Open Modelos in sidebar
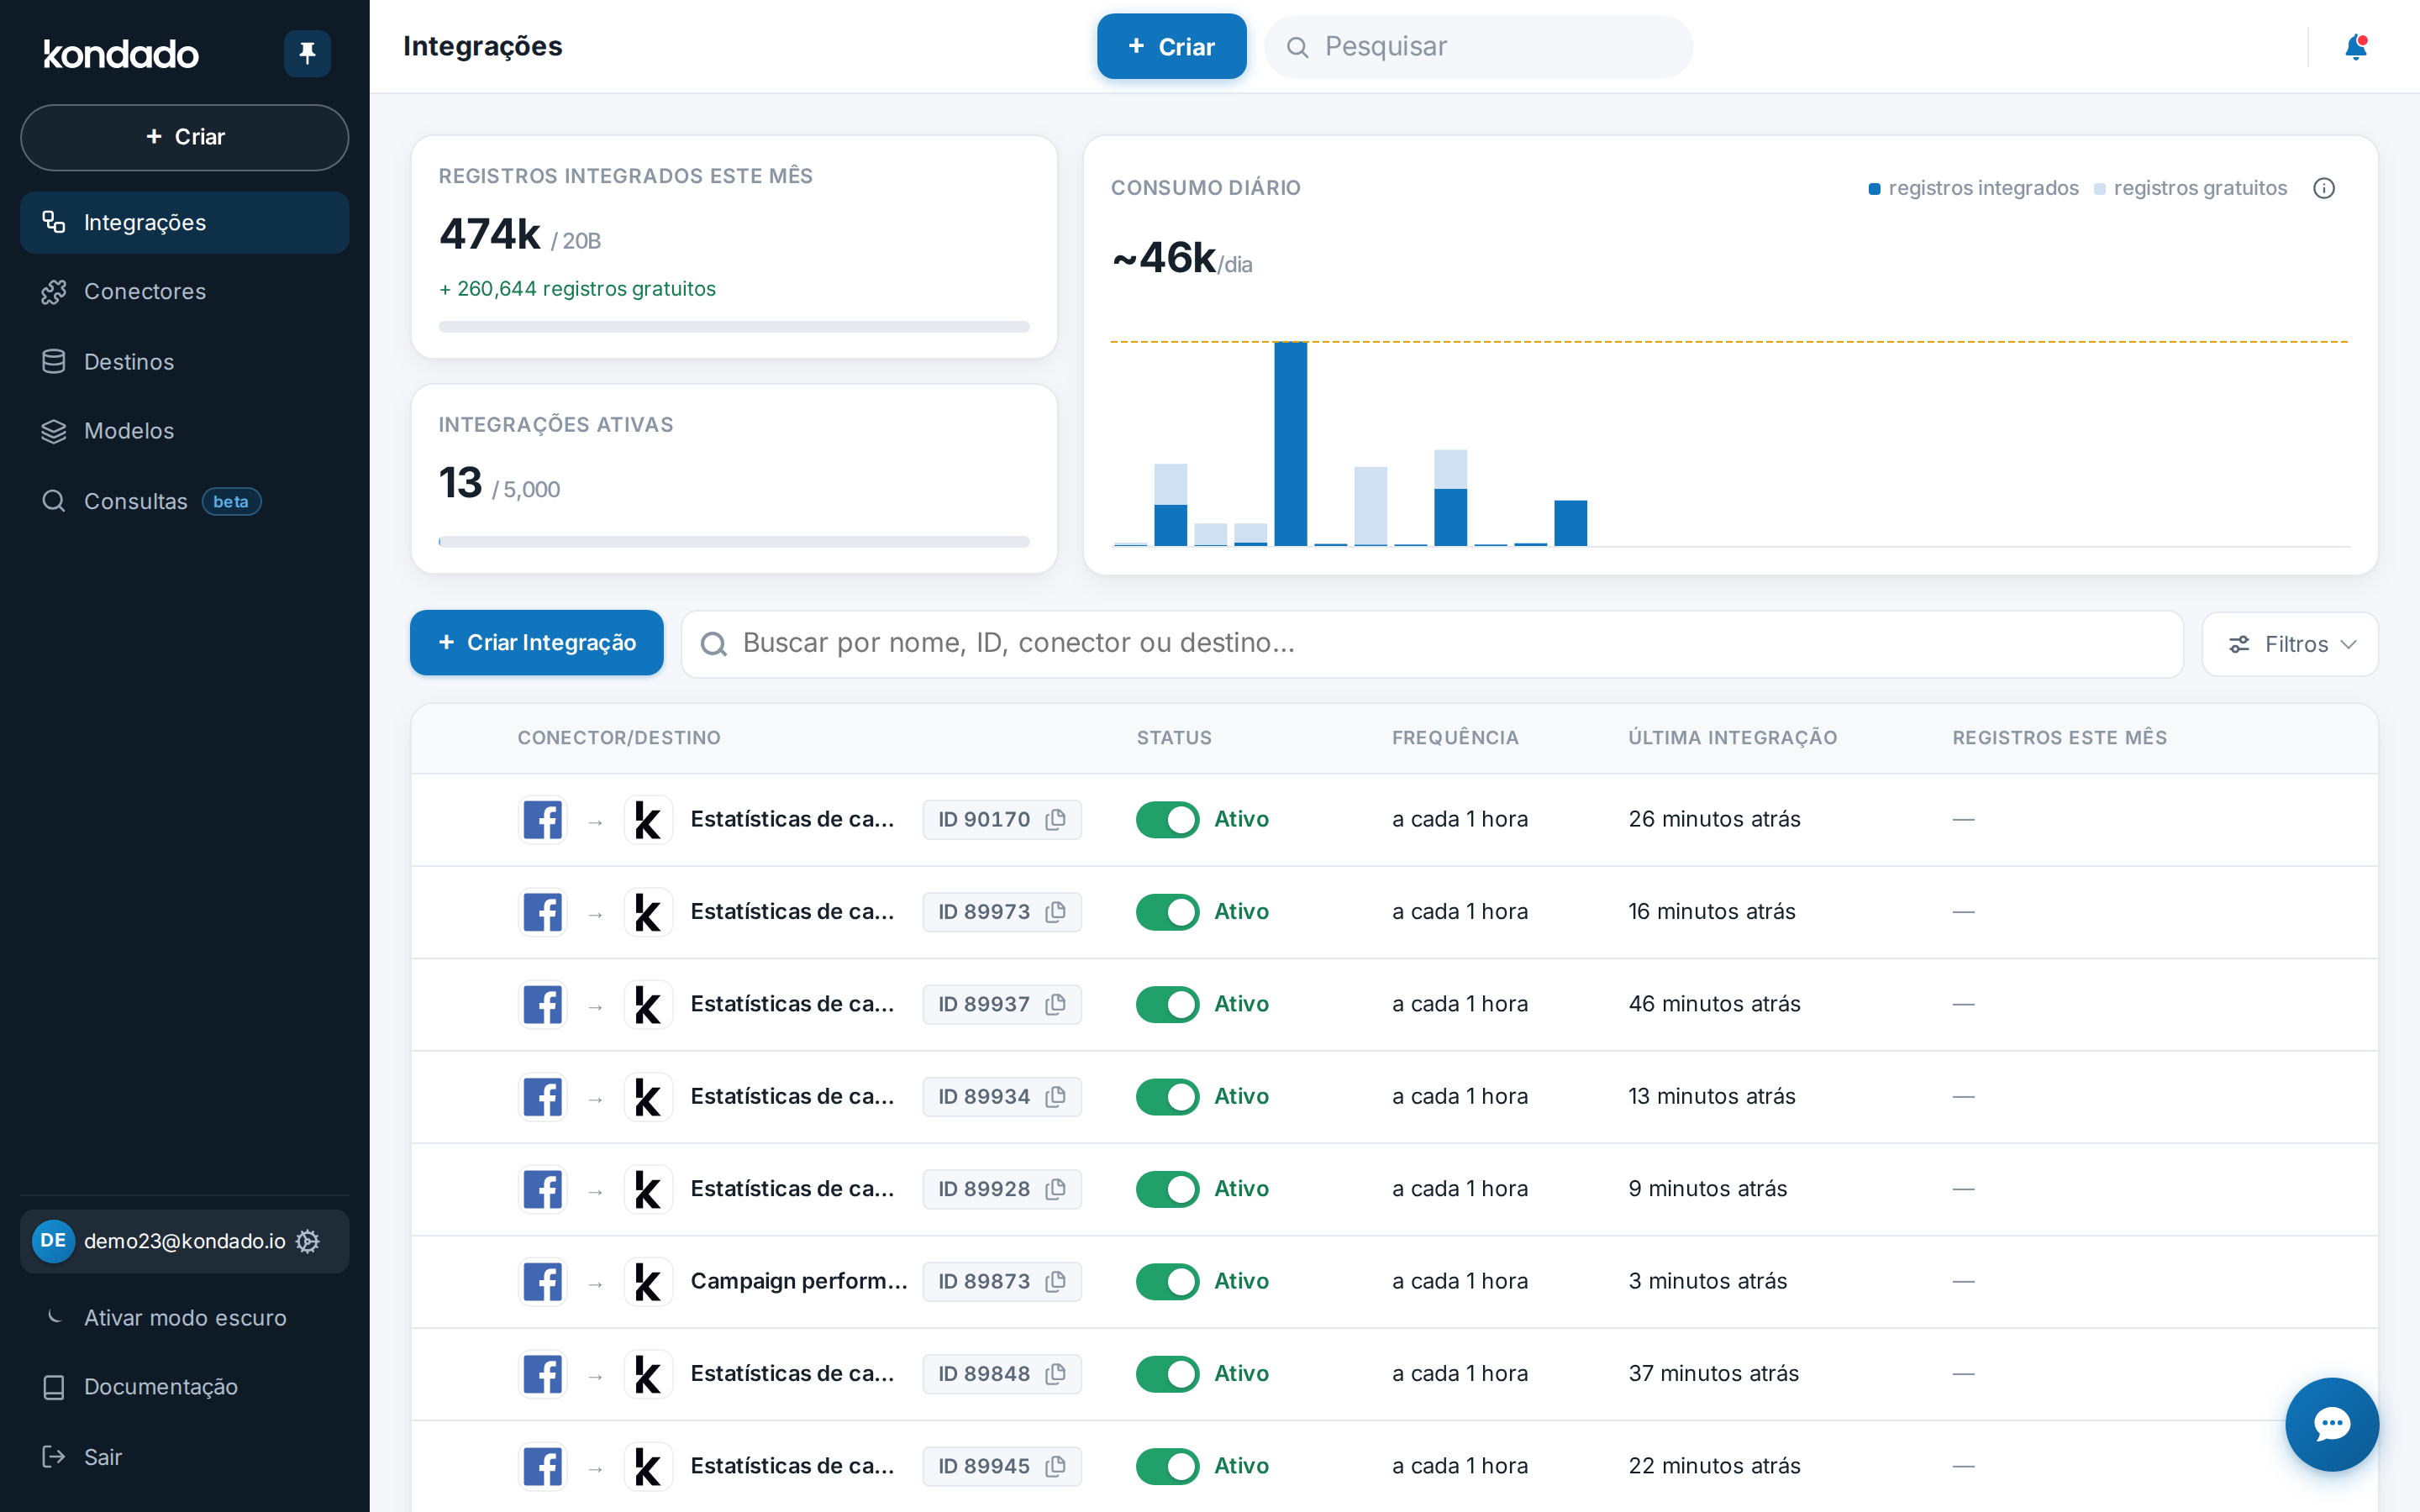This screenshot has width=2420, height=1512. pos(185,431)
